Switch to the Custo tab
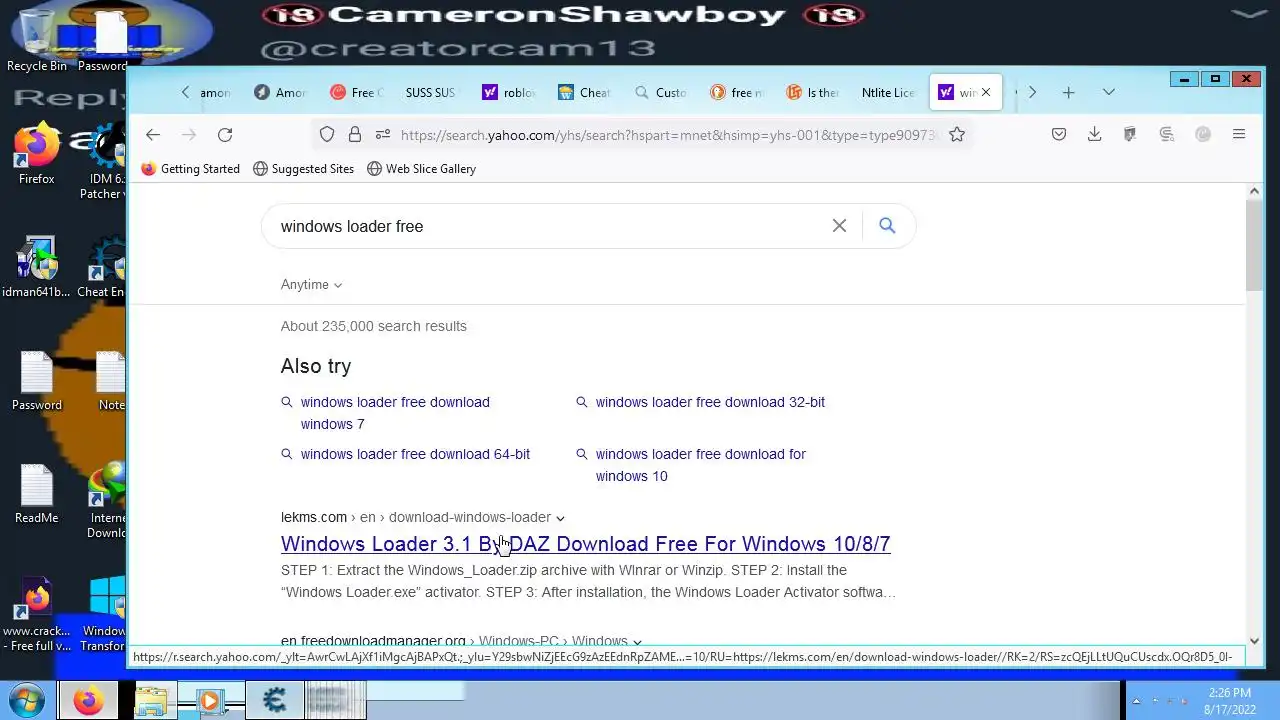Image resolution: width=1280 pixels, height=720 pixels. coord(661,93)
